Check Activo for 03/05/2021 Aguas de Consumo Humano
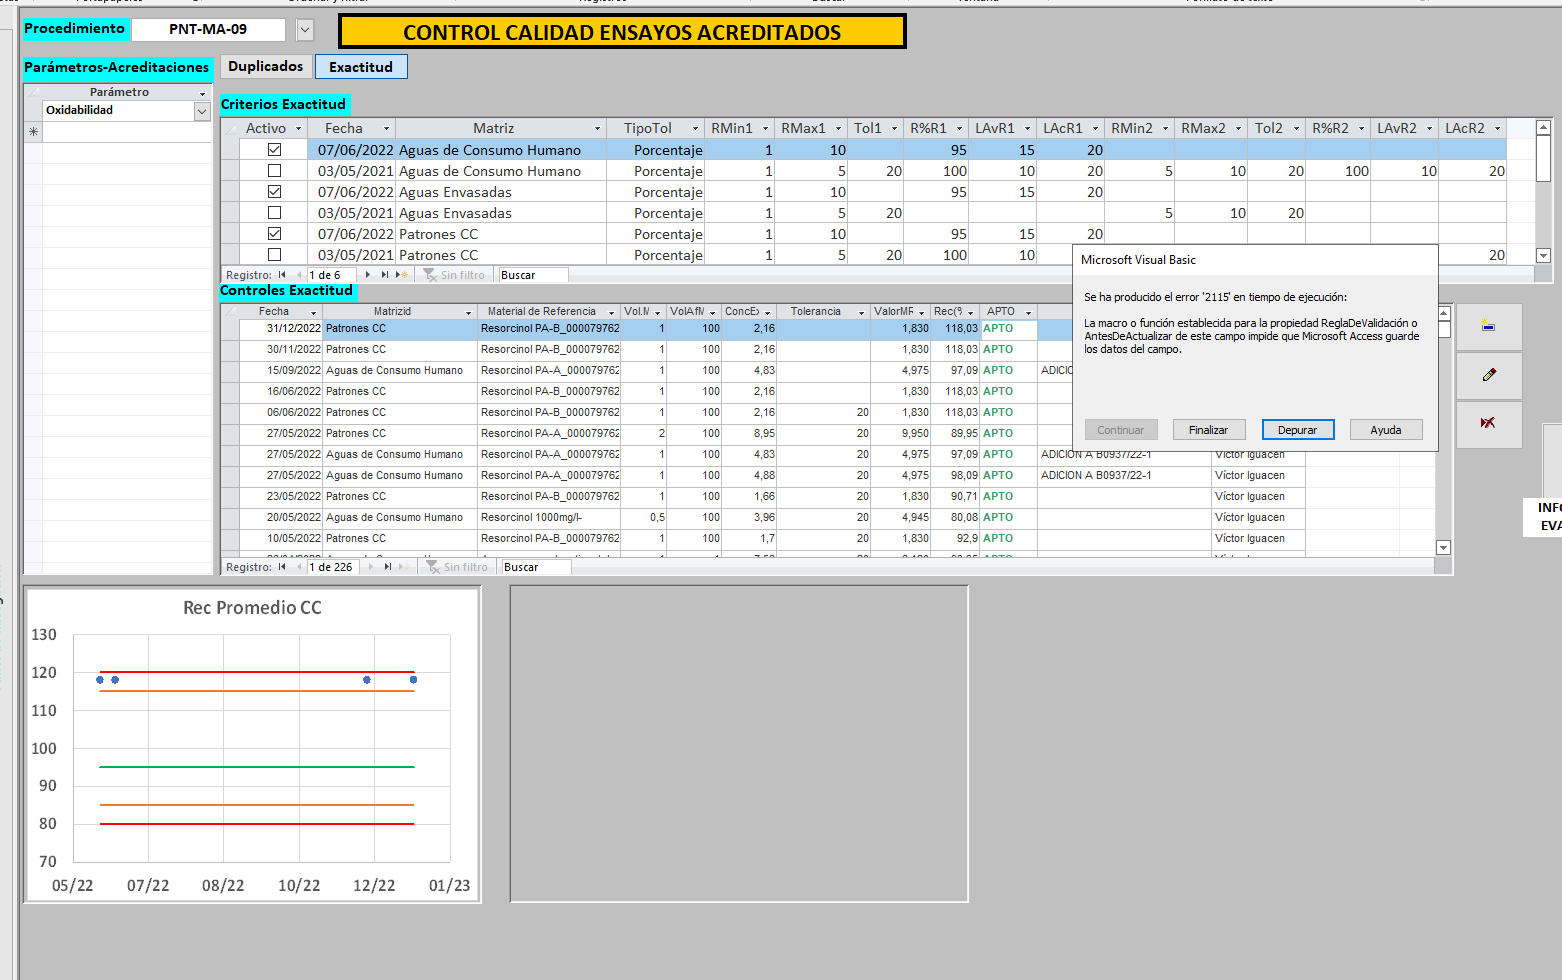 [x=274, y=171]
